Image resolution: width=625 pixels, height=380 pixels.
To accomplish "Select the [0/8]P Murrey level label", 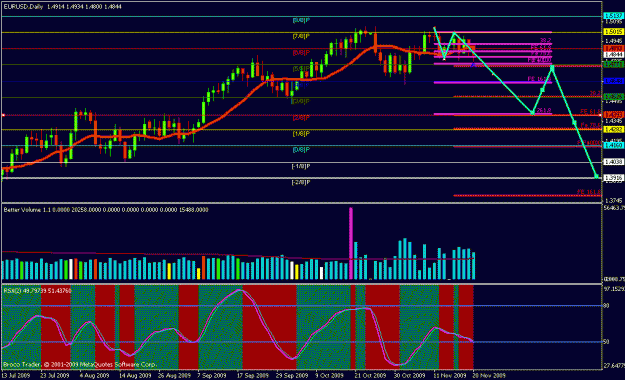I will (301, 150).
